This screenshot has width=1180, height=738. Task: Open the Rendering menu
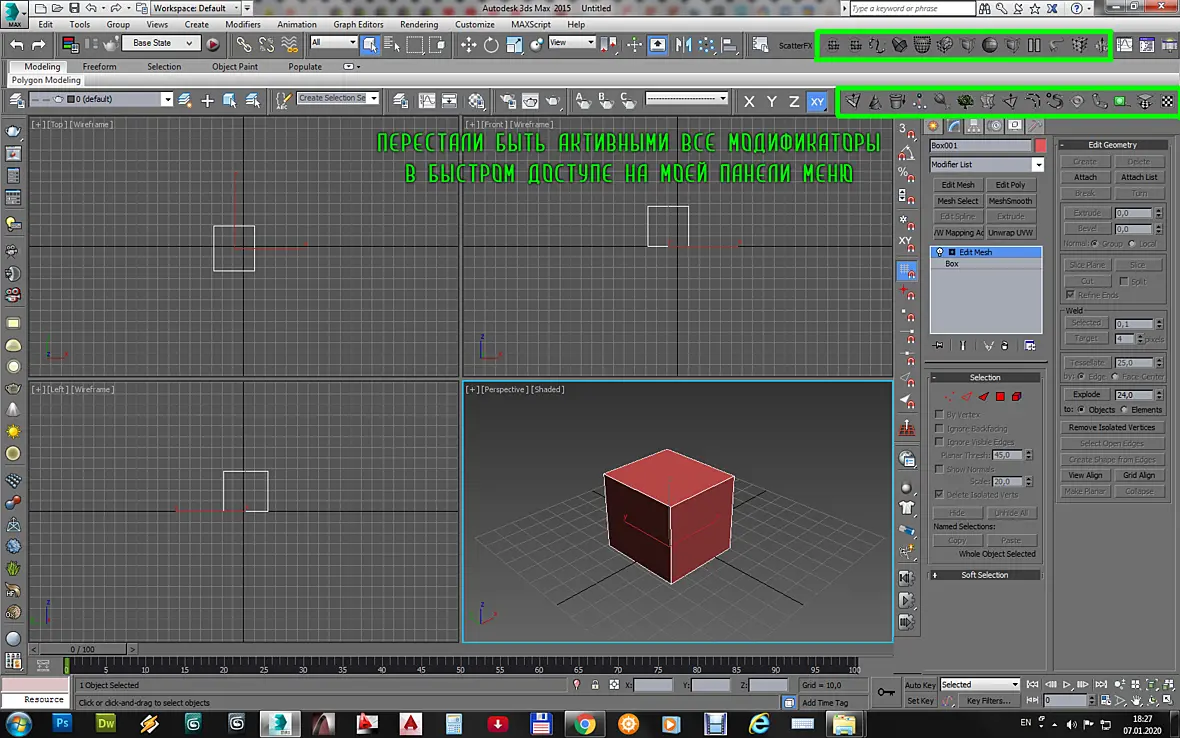(x=419, y=24)
